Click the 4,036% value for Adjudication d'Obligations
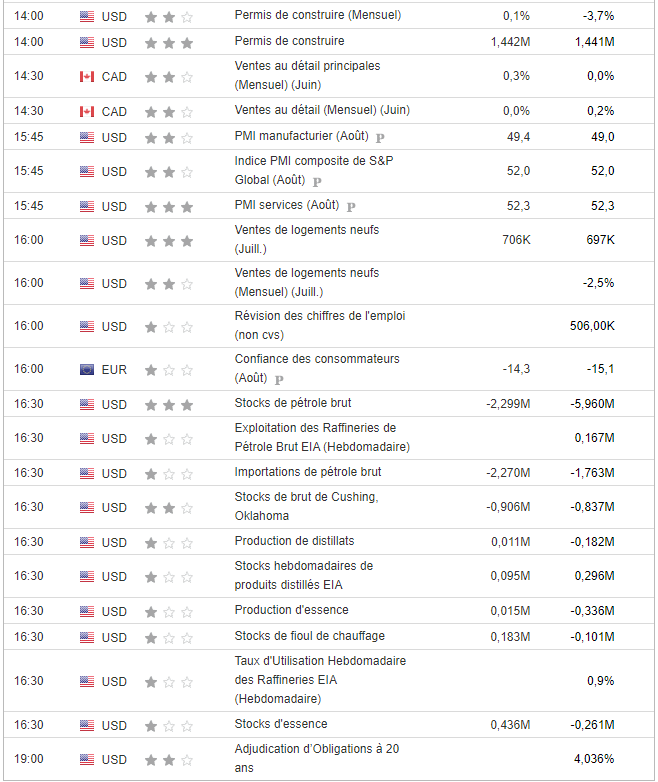 [x=597, y=759]
